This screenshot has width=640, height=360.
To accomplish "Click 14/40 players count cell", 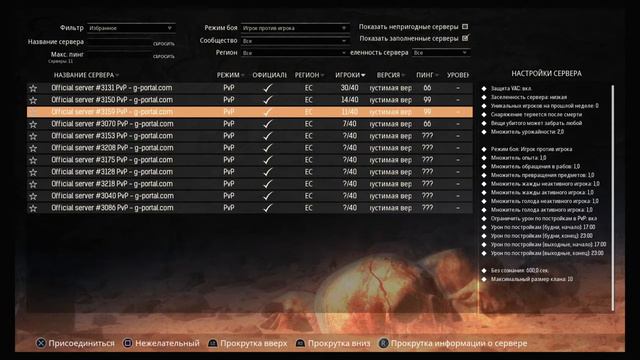I will coord(349,100).
